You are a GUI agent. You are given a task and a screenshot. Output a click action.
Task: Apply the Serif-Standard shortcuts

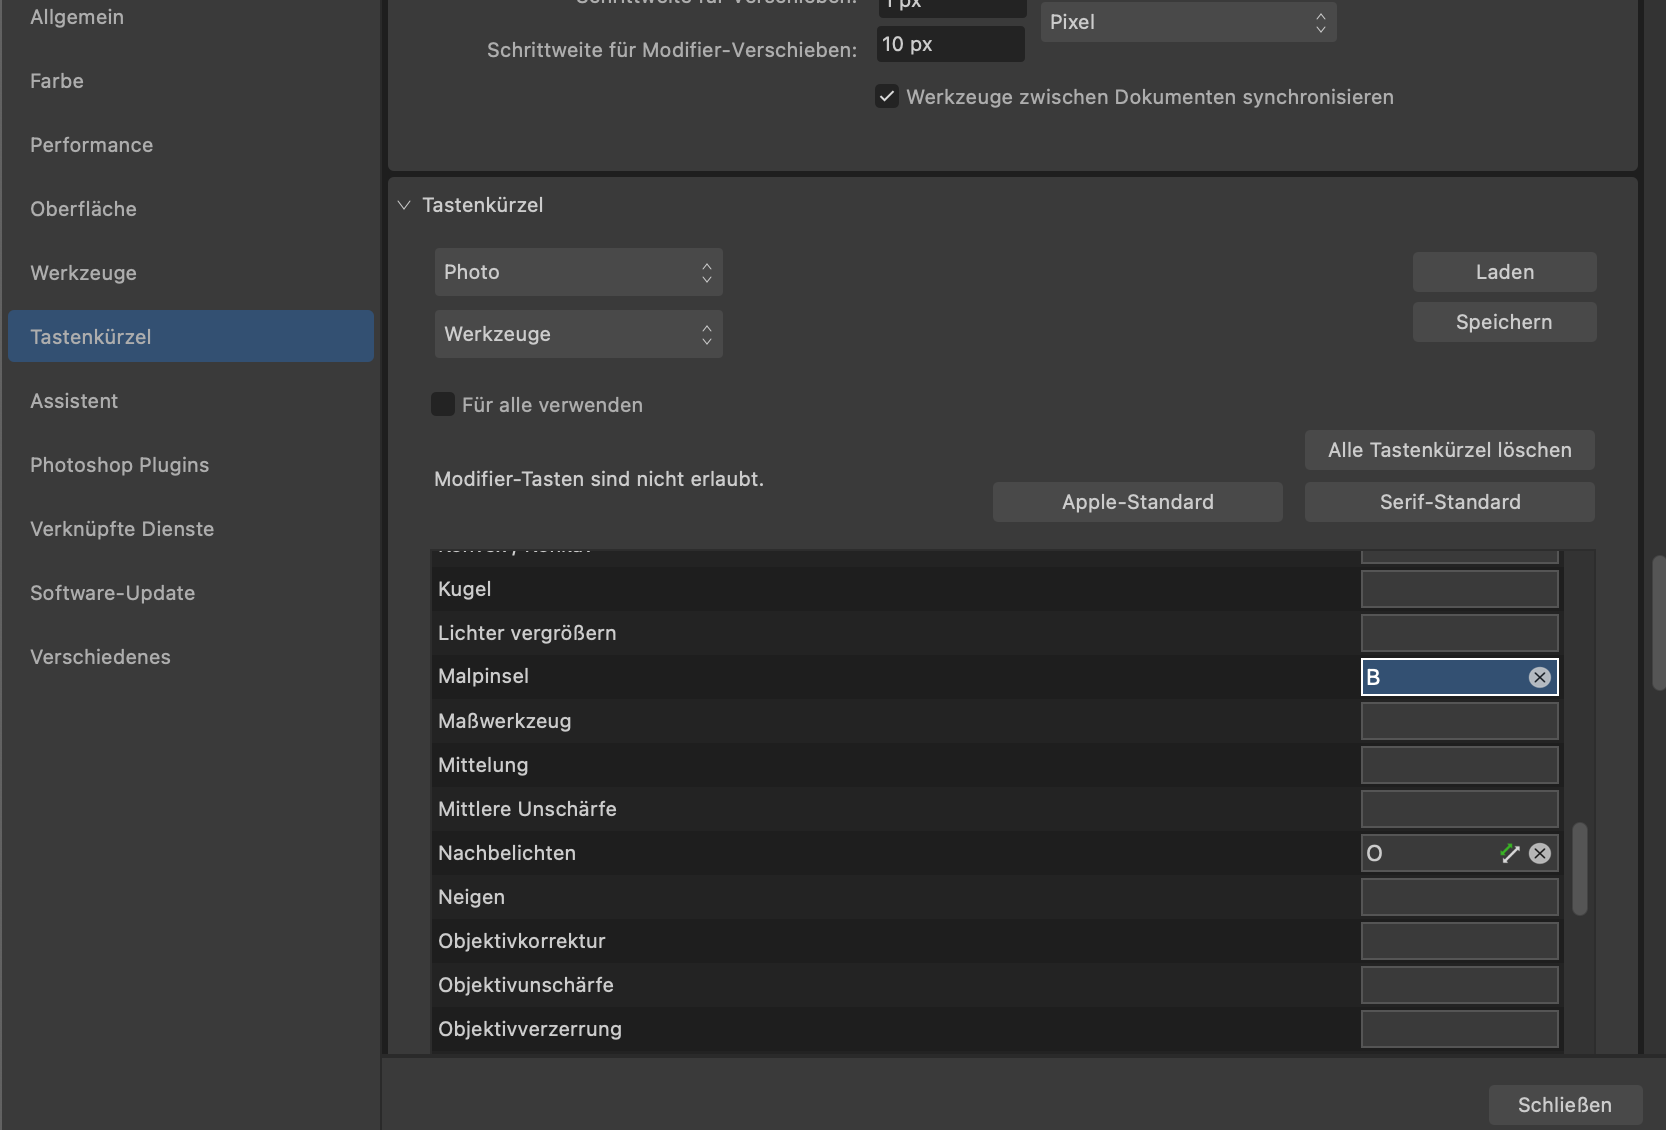pos(1449,502)
